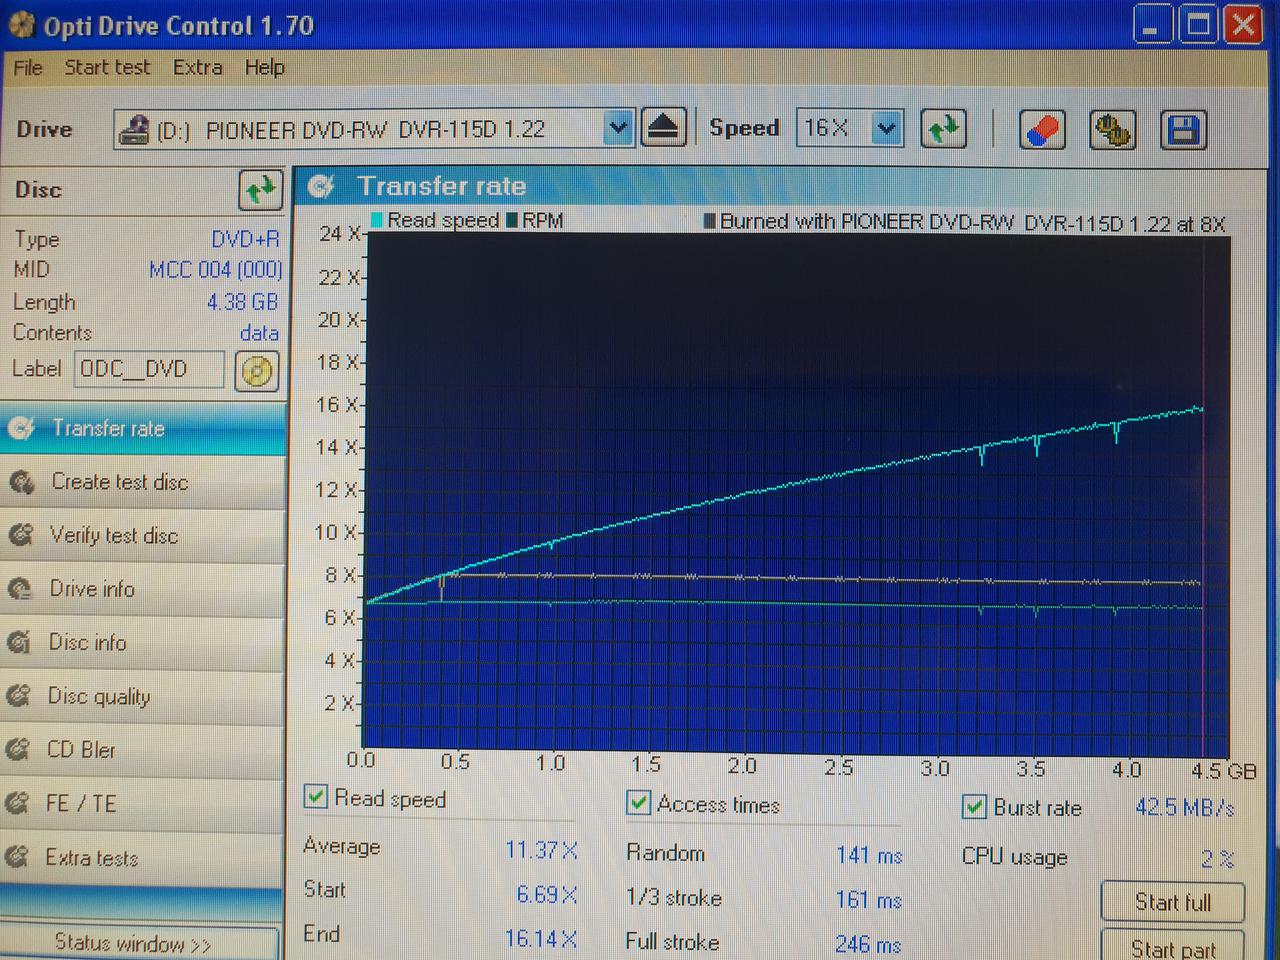Go to the CD Bler test
This screenshot has height=960, width=1280.
pos(143,749)
